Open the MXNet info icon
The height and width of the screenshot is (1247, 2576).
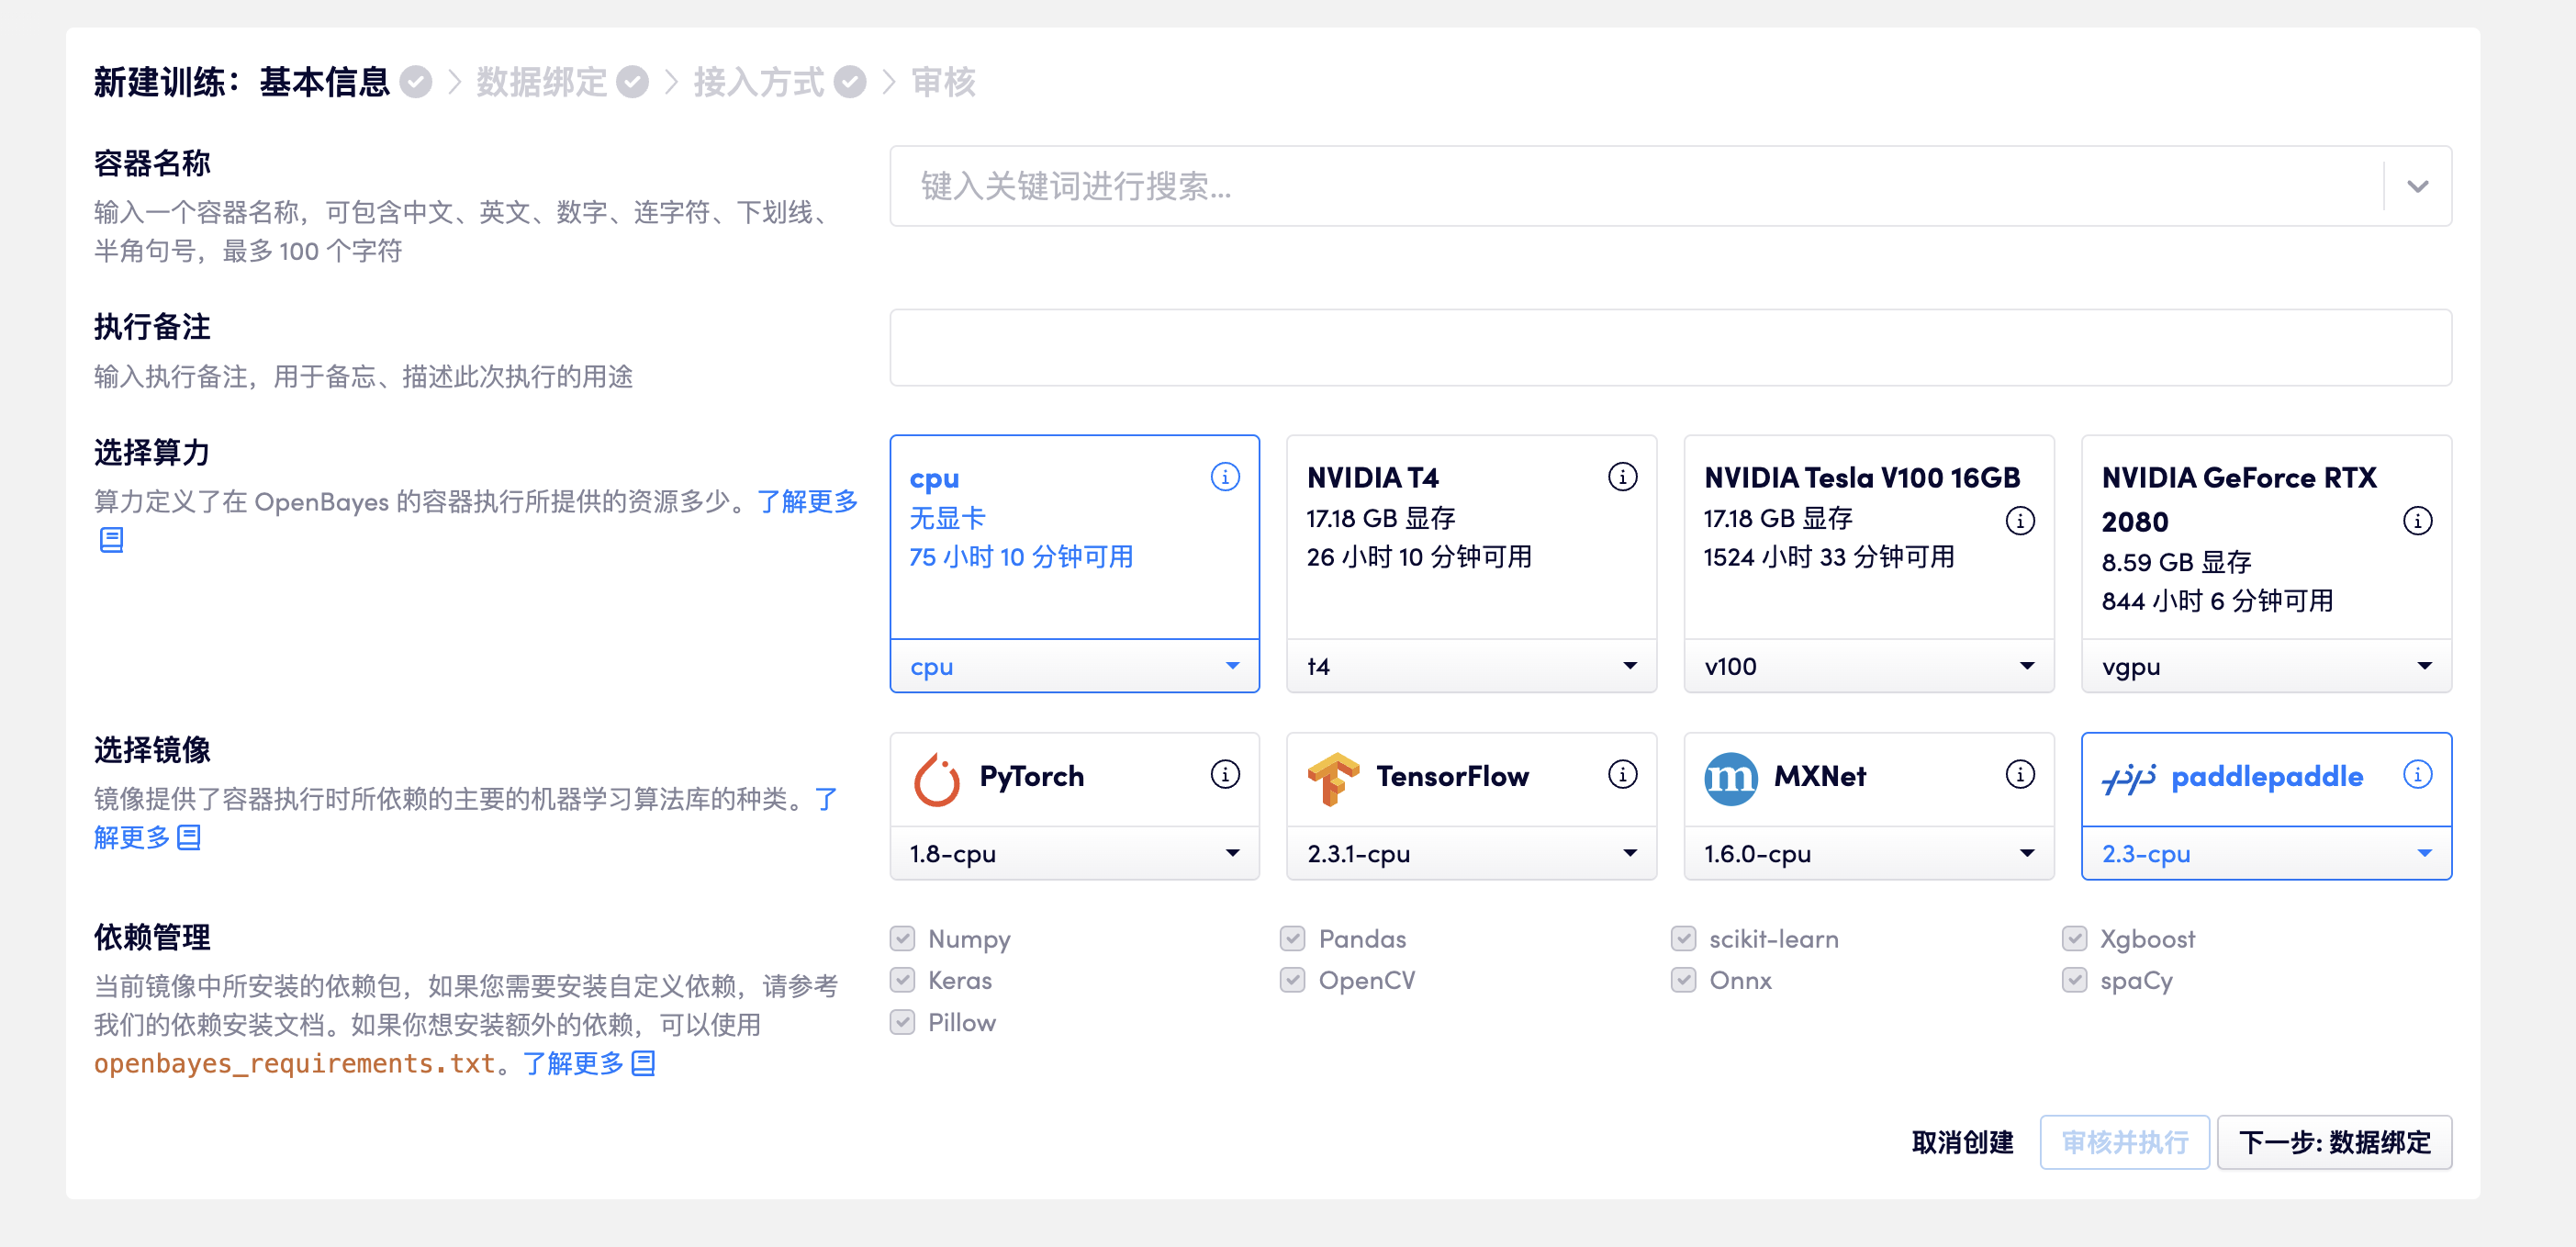2019,774
